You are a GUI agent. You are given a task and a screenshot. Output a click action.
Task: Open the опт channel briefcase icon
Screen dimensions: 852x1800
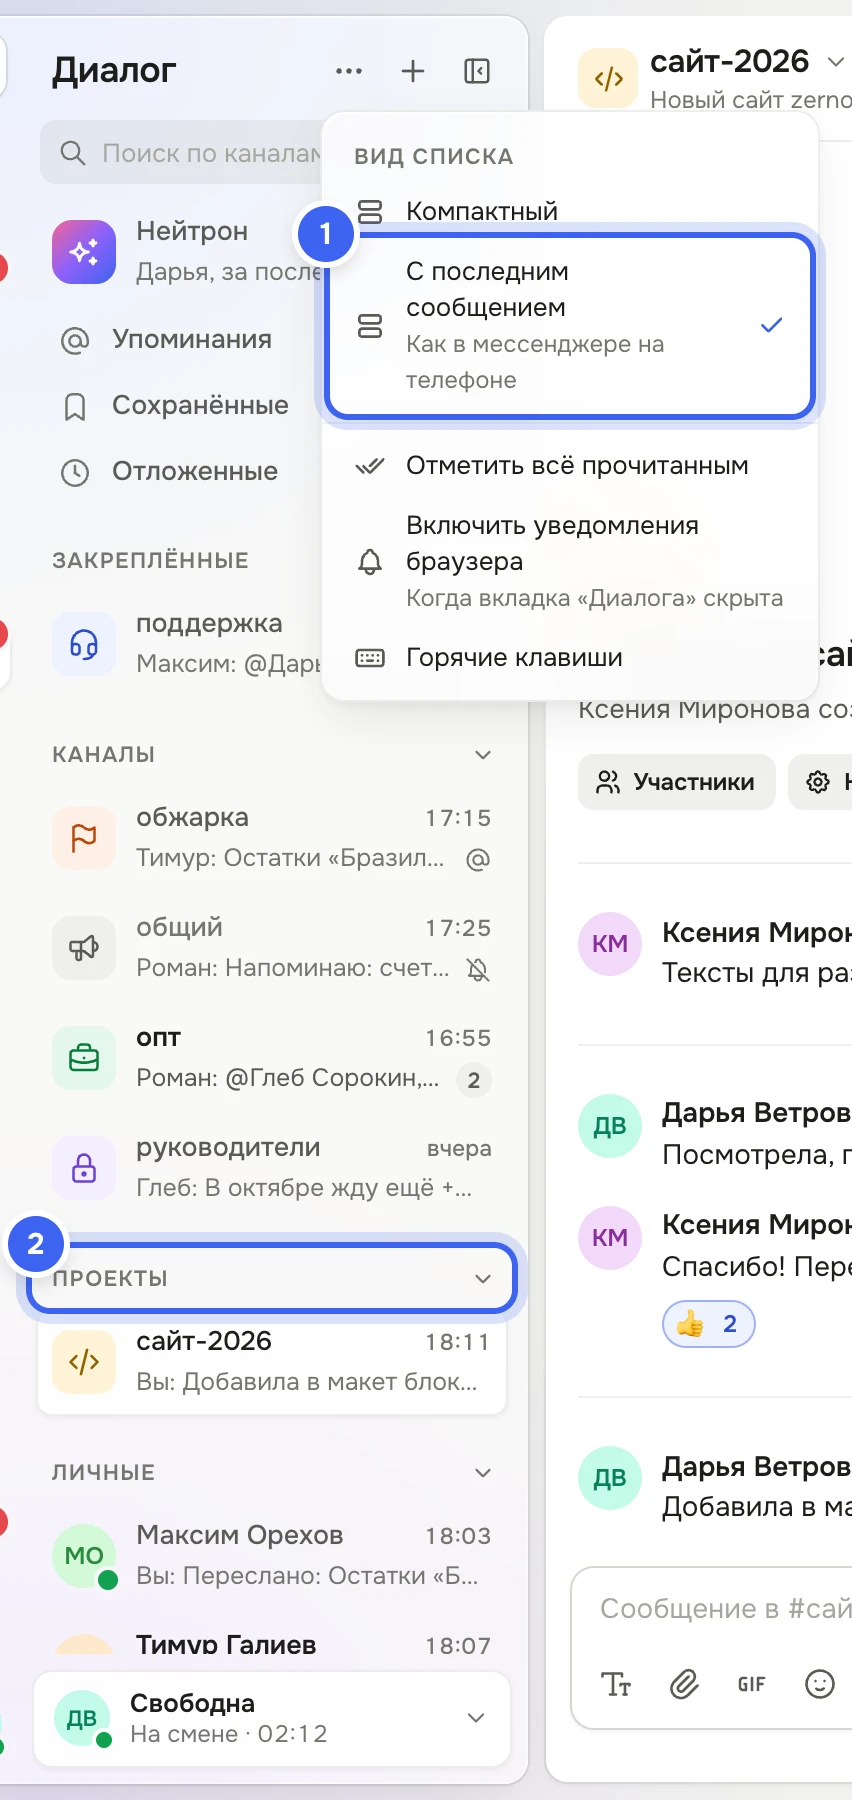point(84,1057)
